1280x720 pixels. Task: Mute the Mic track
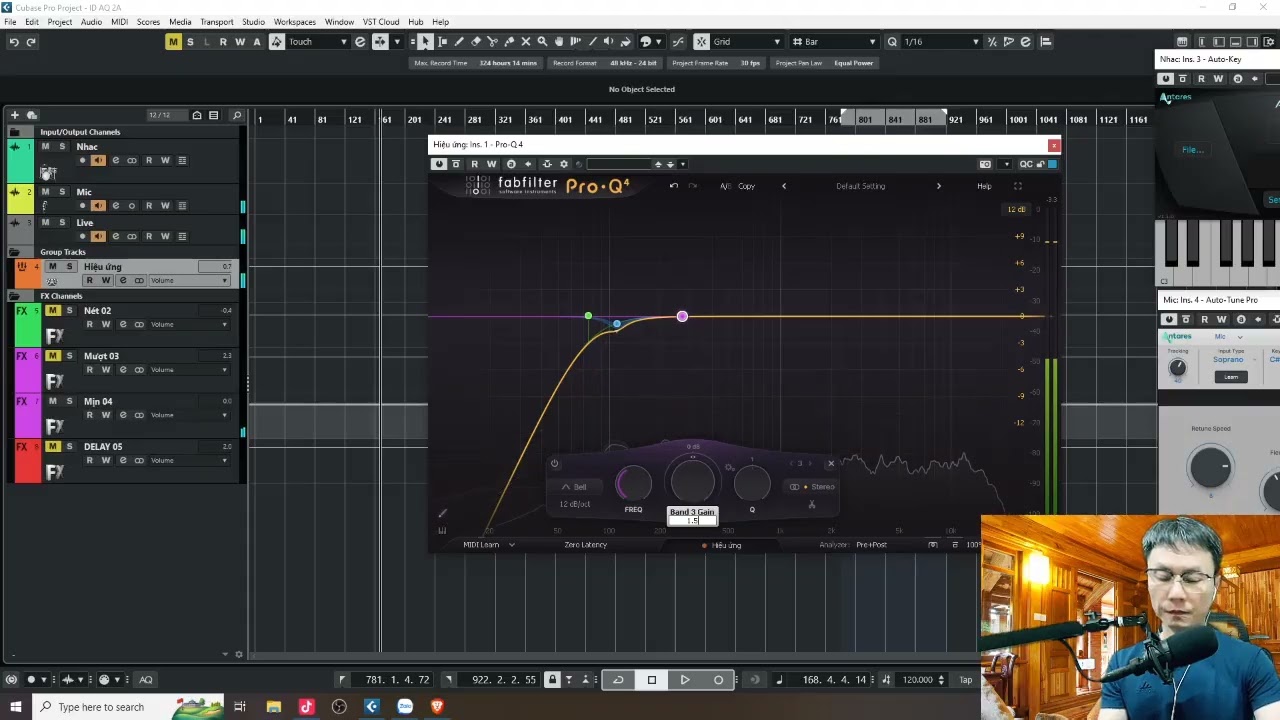click(45, 191)
